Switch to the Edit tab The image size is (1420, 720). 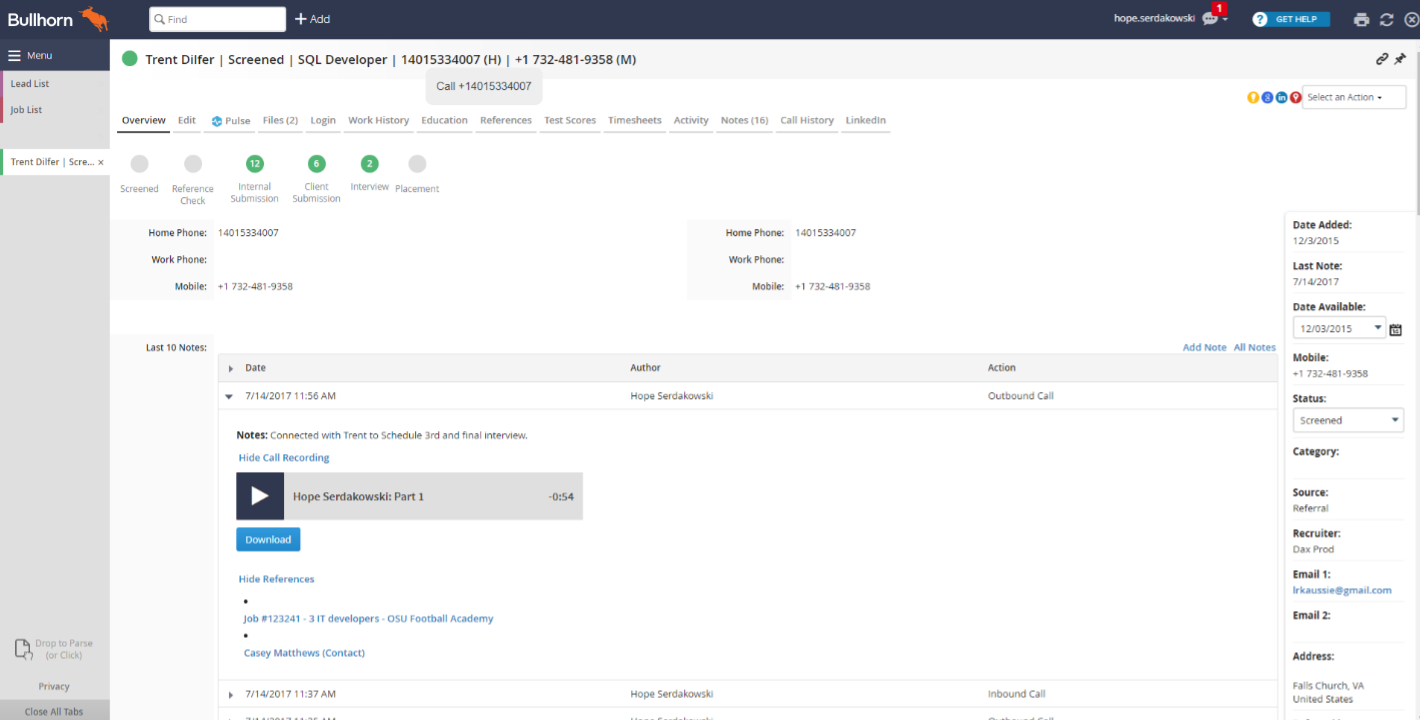(187, 120)
